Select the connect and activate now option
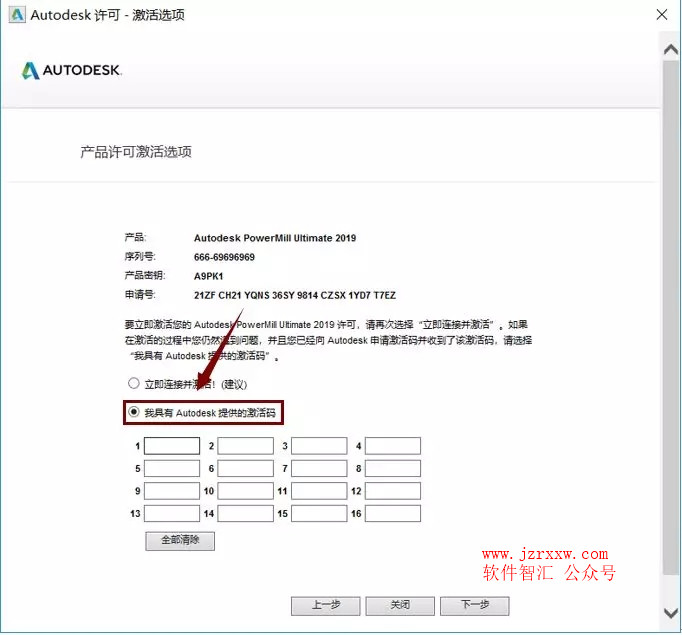Viewport: 682px width, 635px height. [x=134, y=384]
